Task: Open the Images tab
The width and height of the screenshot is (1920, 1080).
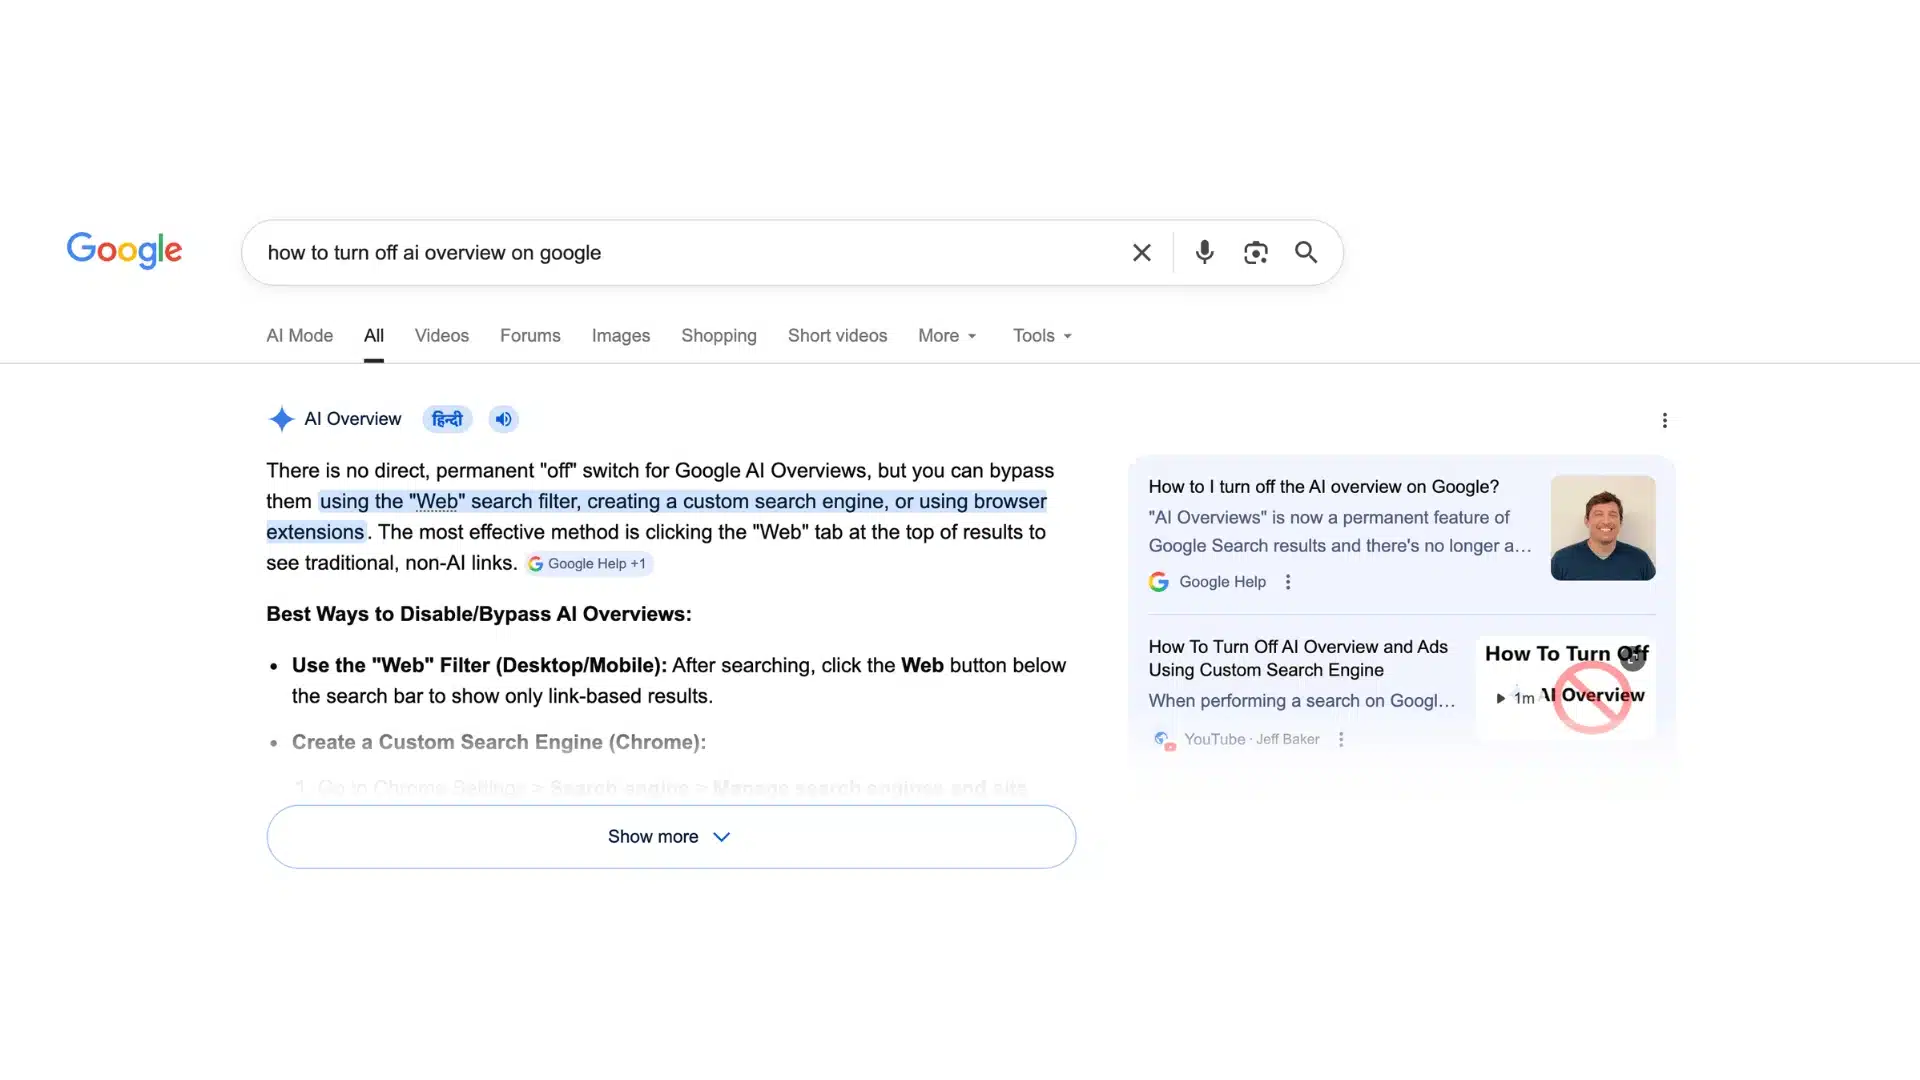Action: coord(621,336)
